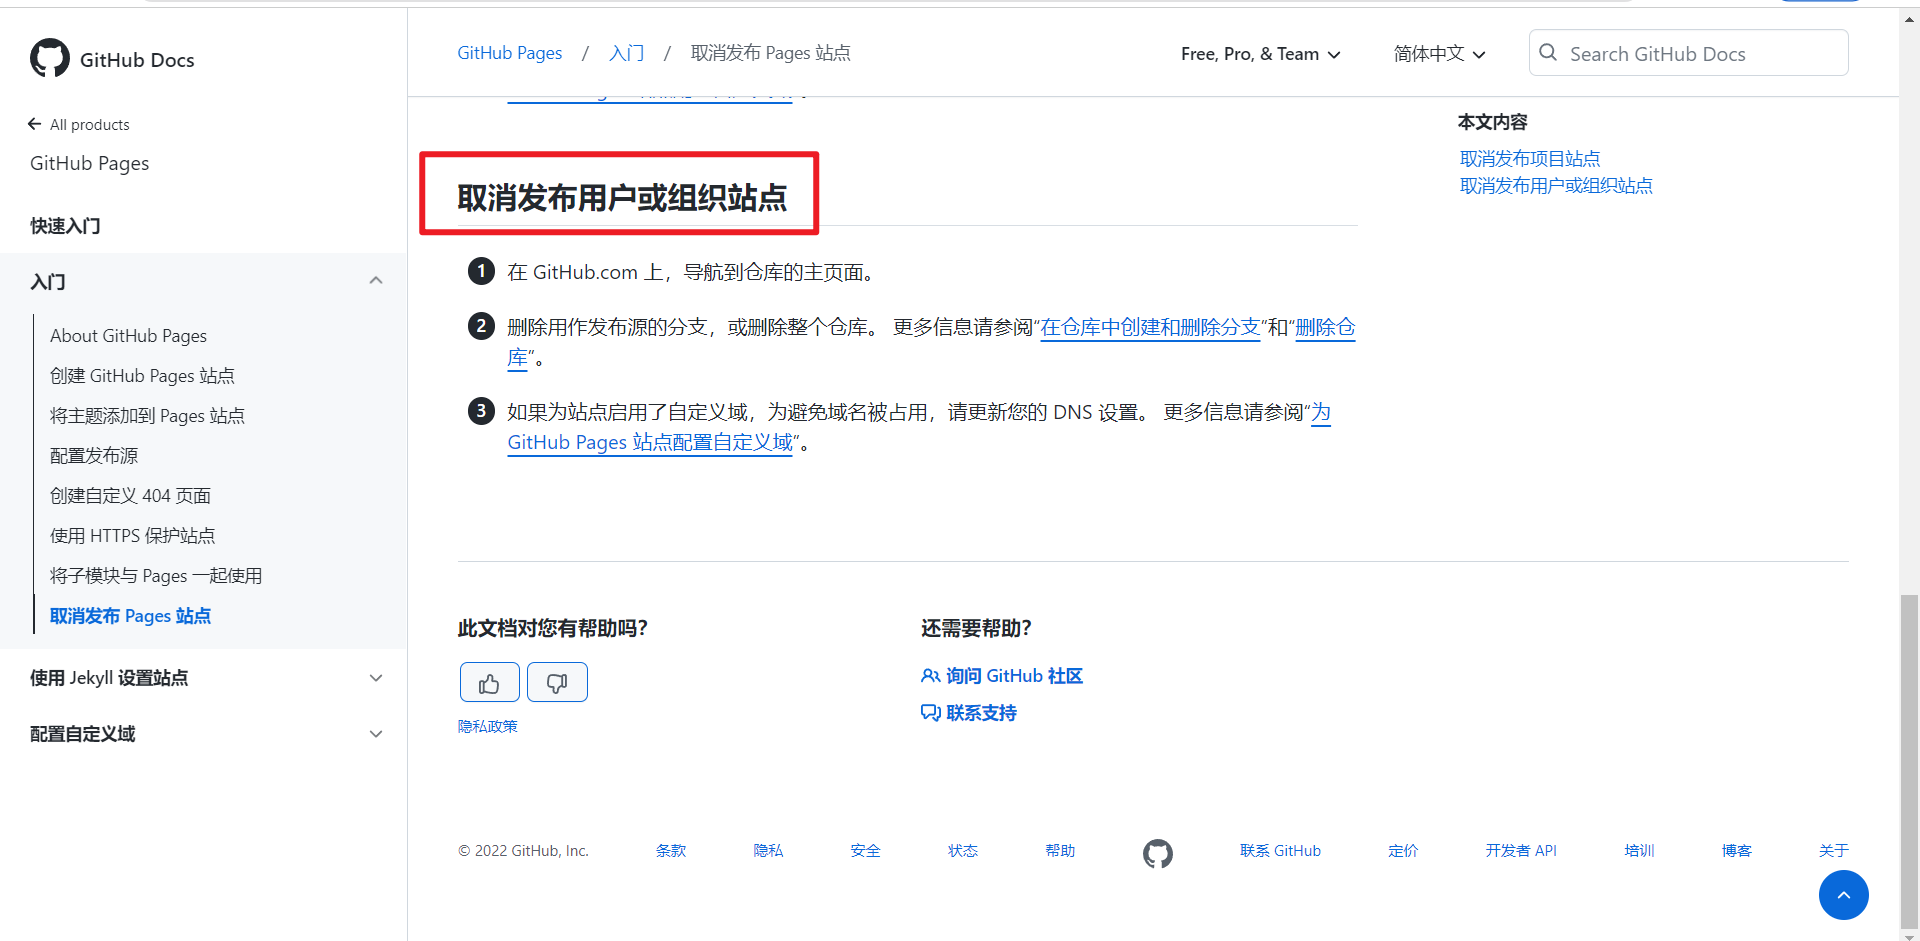Click the vertical page scrollbar thumb
The height and width of the screenshot is (941, 1920).
(1909, 760)
